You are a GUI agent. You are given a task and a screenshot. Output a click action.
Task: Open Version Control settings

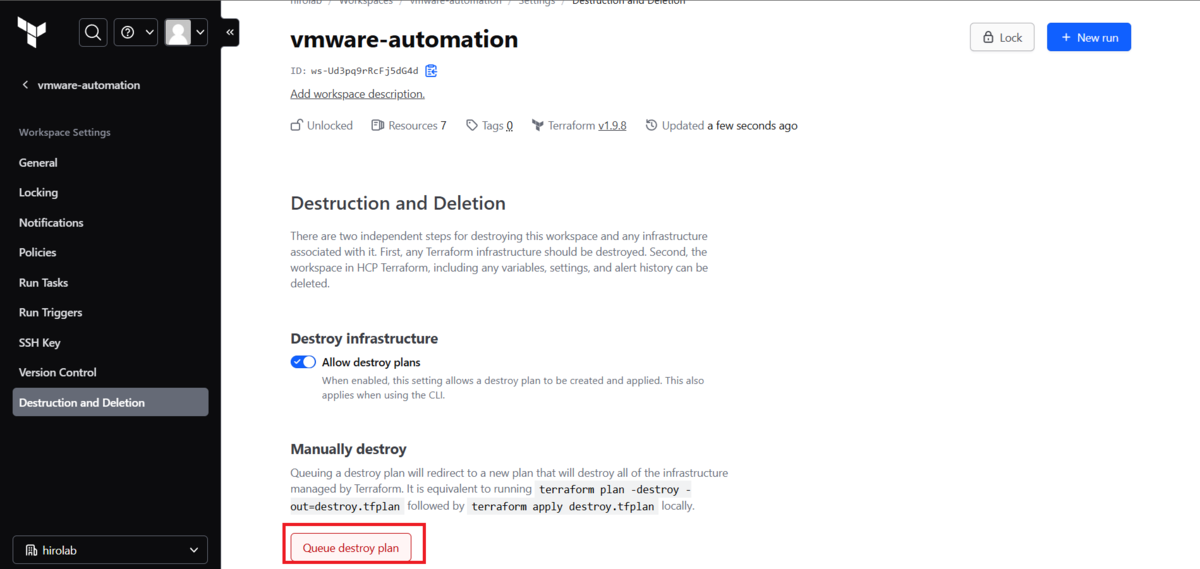pyautogui.click(x=58, y=373)
